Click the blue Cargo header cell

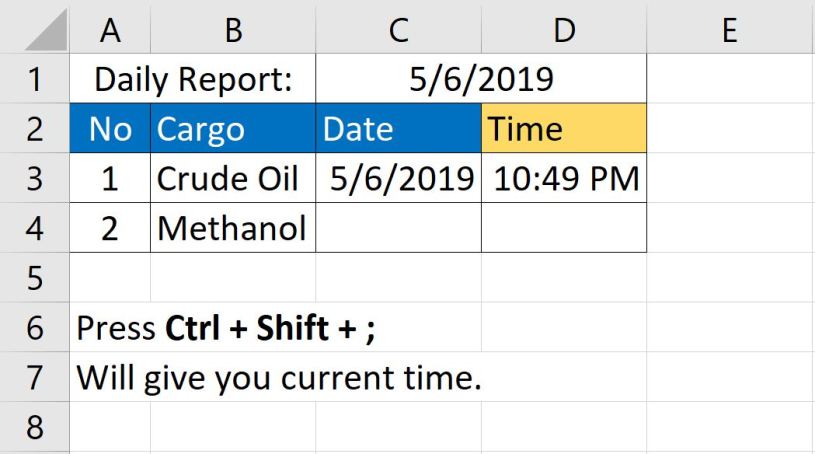click(x=232, y=129)
